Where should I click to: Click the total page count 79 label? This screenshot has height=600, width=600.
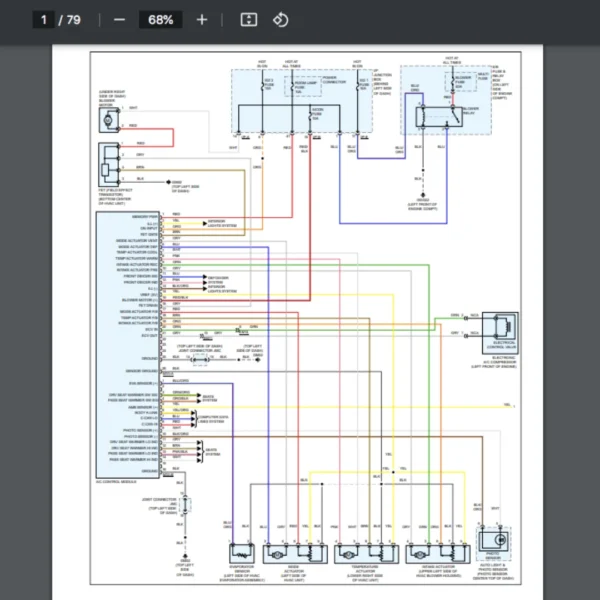73,20
